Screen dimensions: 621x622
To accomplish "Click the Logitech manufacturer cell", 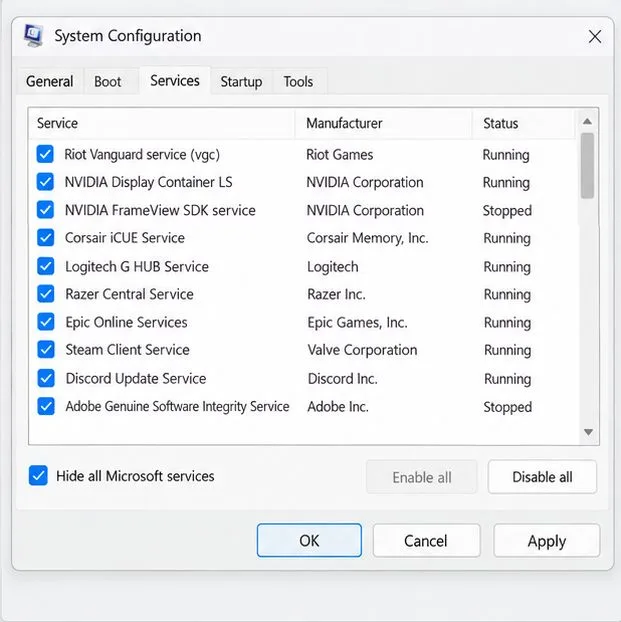I will coord(333,267).
